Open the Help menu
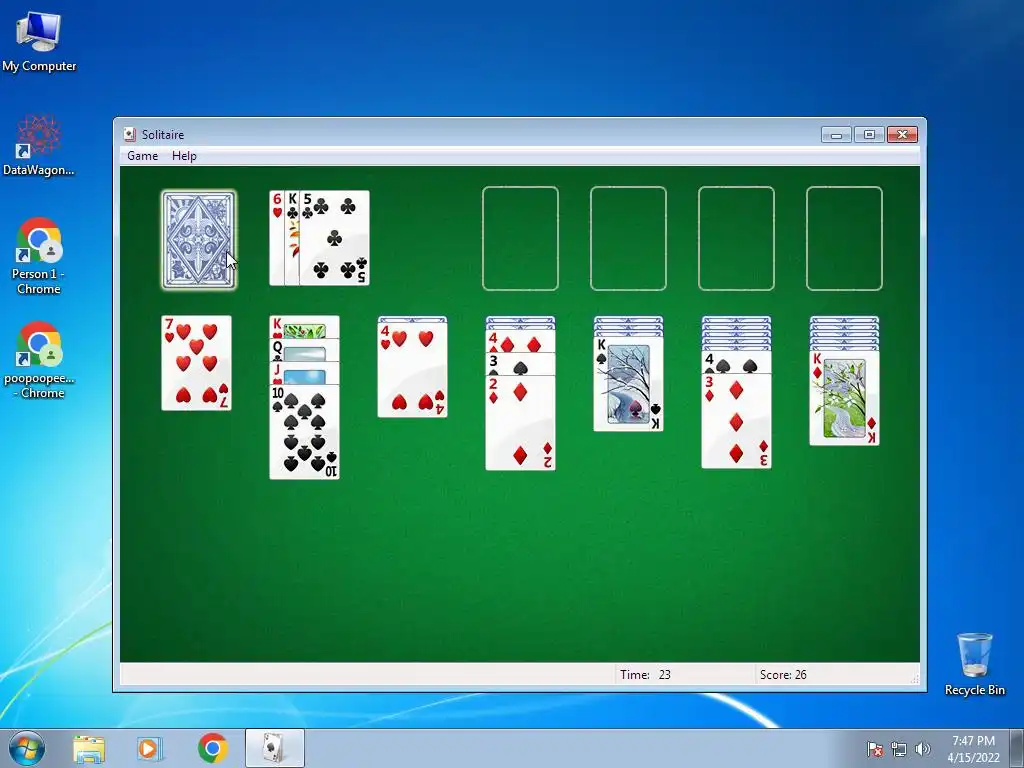Image resolution: width=1024 pixels, height=768 pixels. click(x=184, y=155)
